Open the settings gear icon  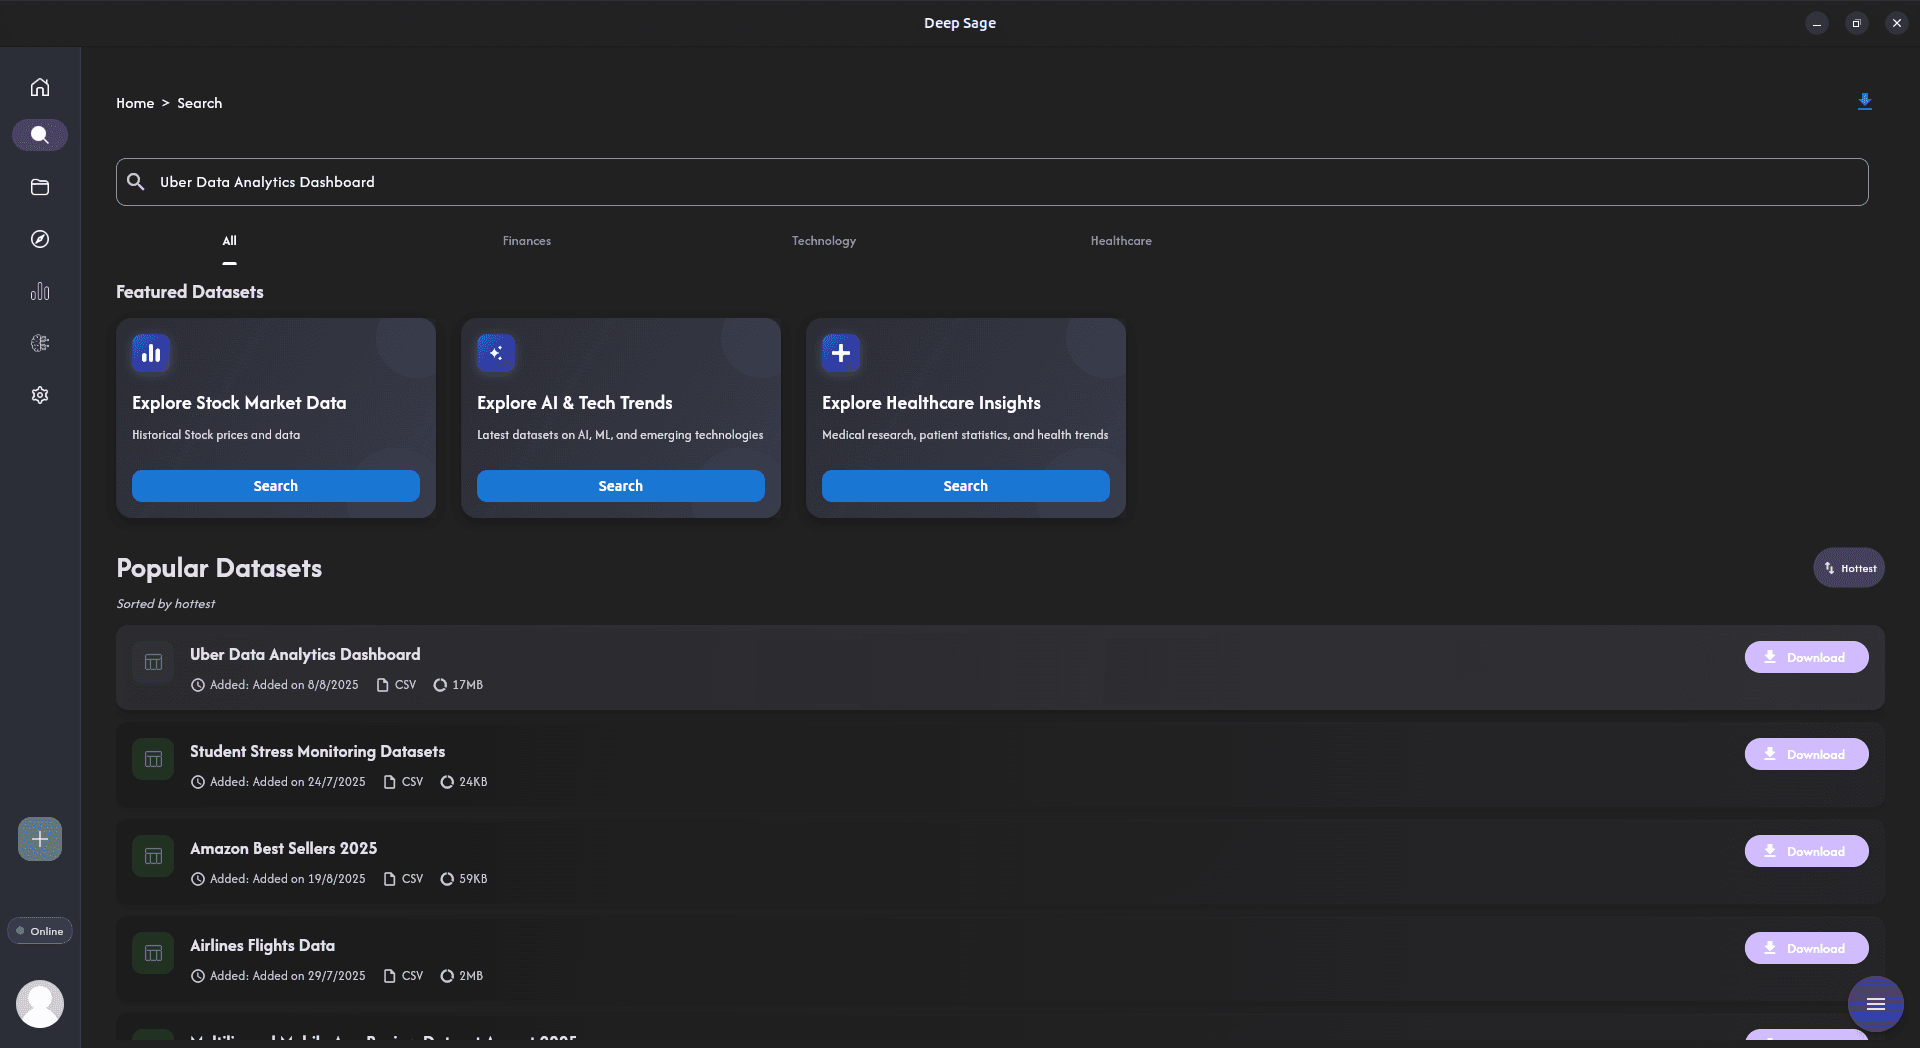point(40,395)
